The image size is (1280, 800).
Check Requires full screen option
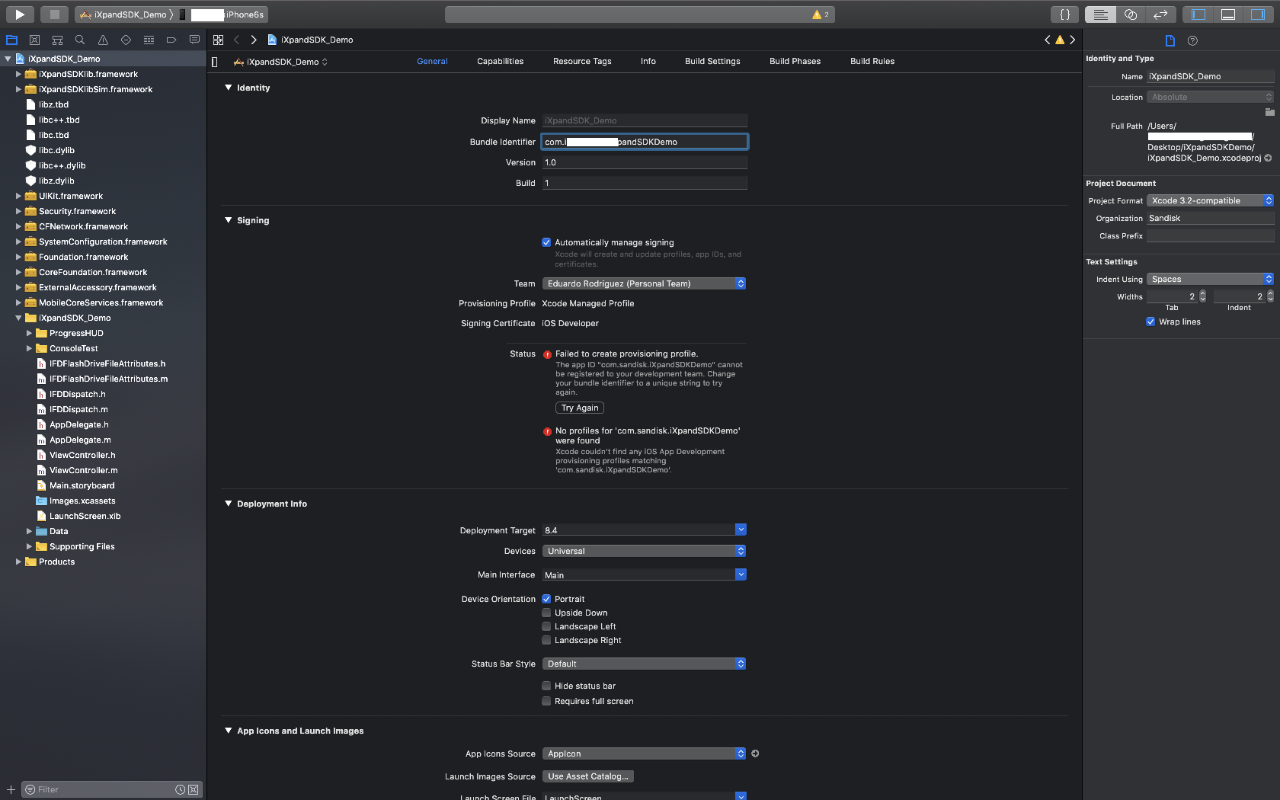point(546,701)
